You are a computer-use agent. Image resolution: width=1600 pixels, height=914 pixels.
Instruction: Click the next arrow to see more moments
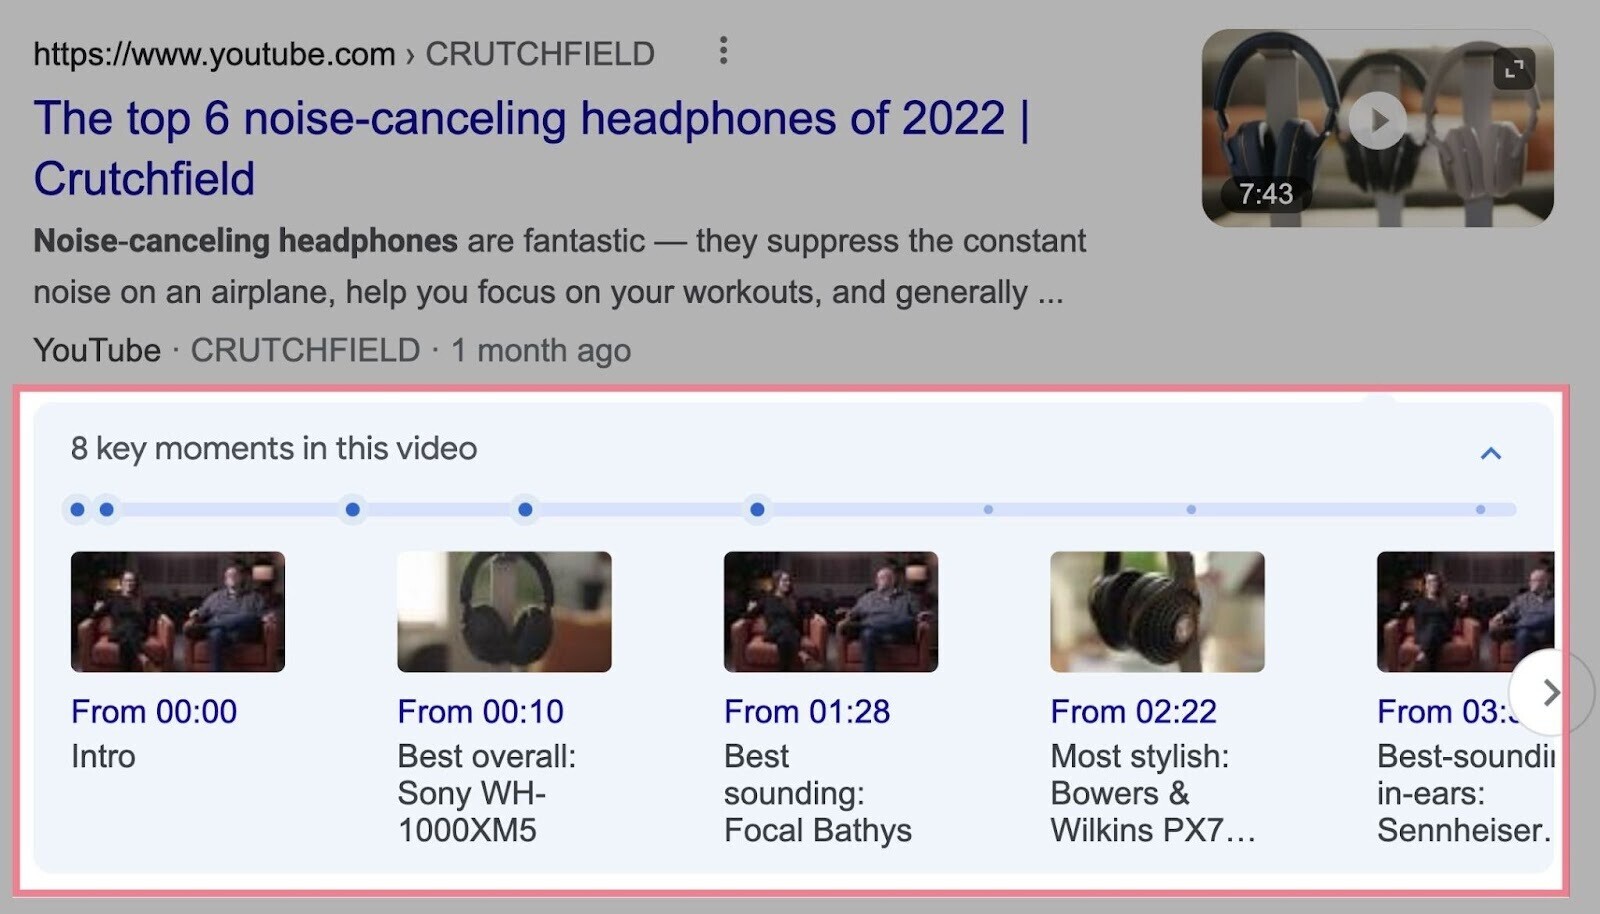point(1551,692)
